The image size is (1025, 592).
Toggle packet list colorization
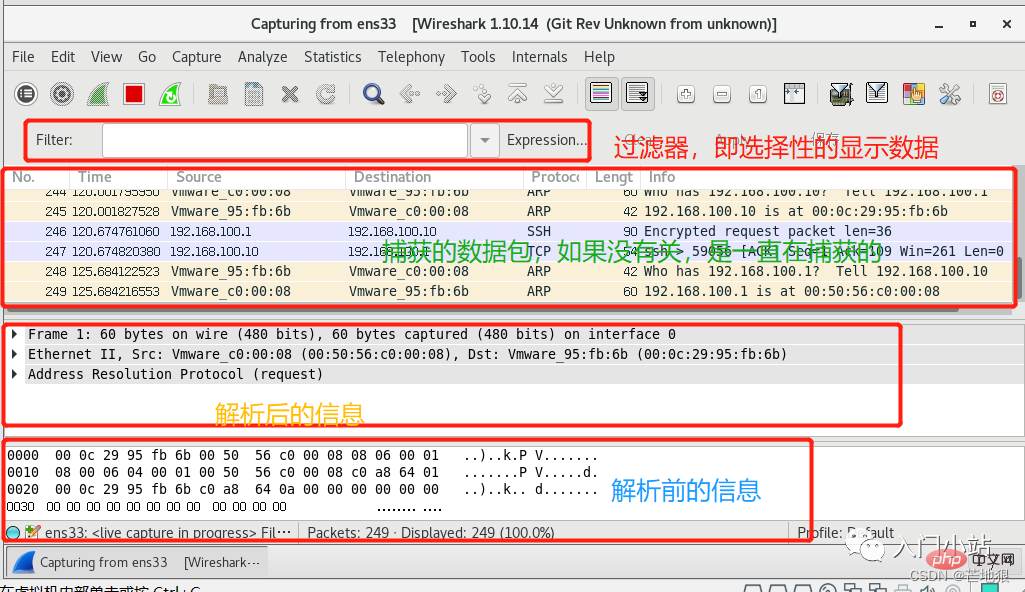tap(601, 93)
